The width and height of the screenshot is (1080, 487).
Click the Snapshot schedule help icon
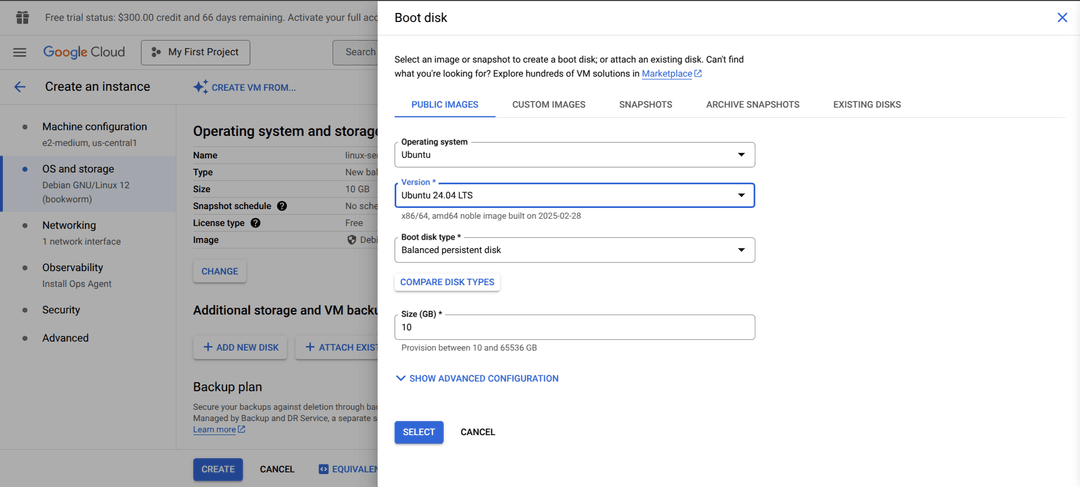(x=282, y=206)
